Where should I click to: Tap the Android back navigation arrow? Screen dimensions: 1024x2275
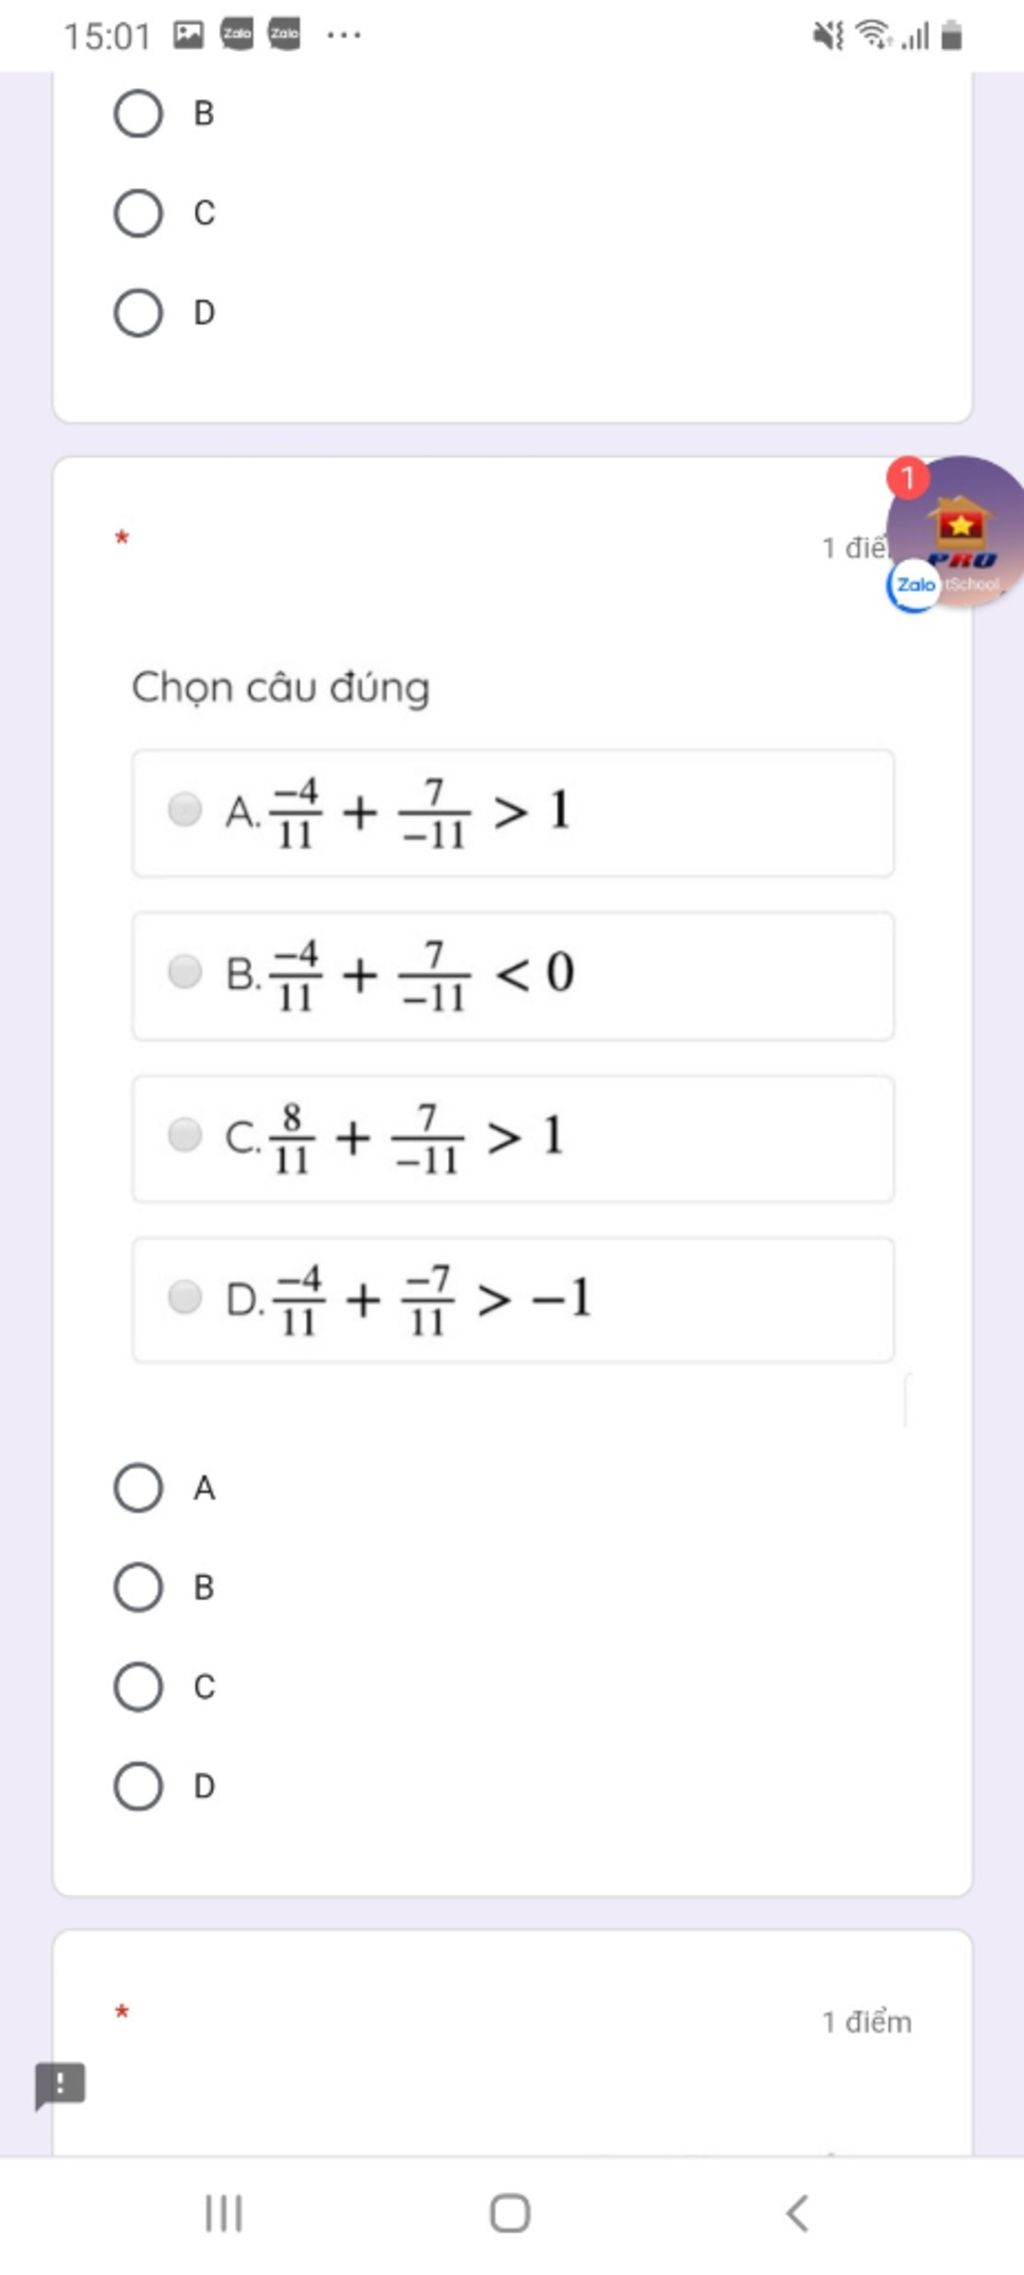(797, 2213)
